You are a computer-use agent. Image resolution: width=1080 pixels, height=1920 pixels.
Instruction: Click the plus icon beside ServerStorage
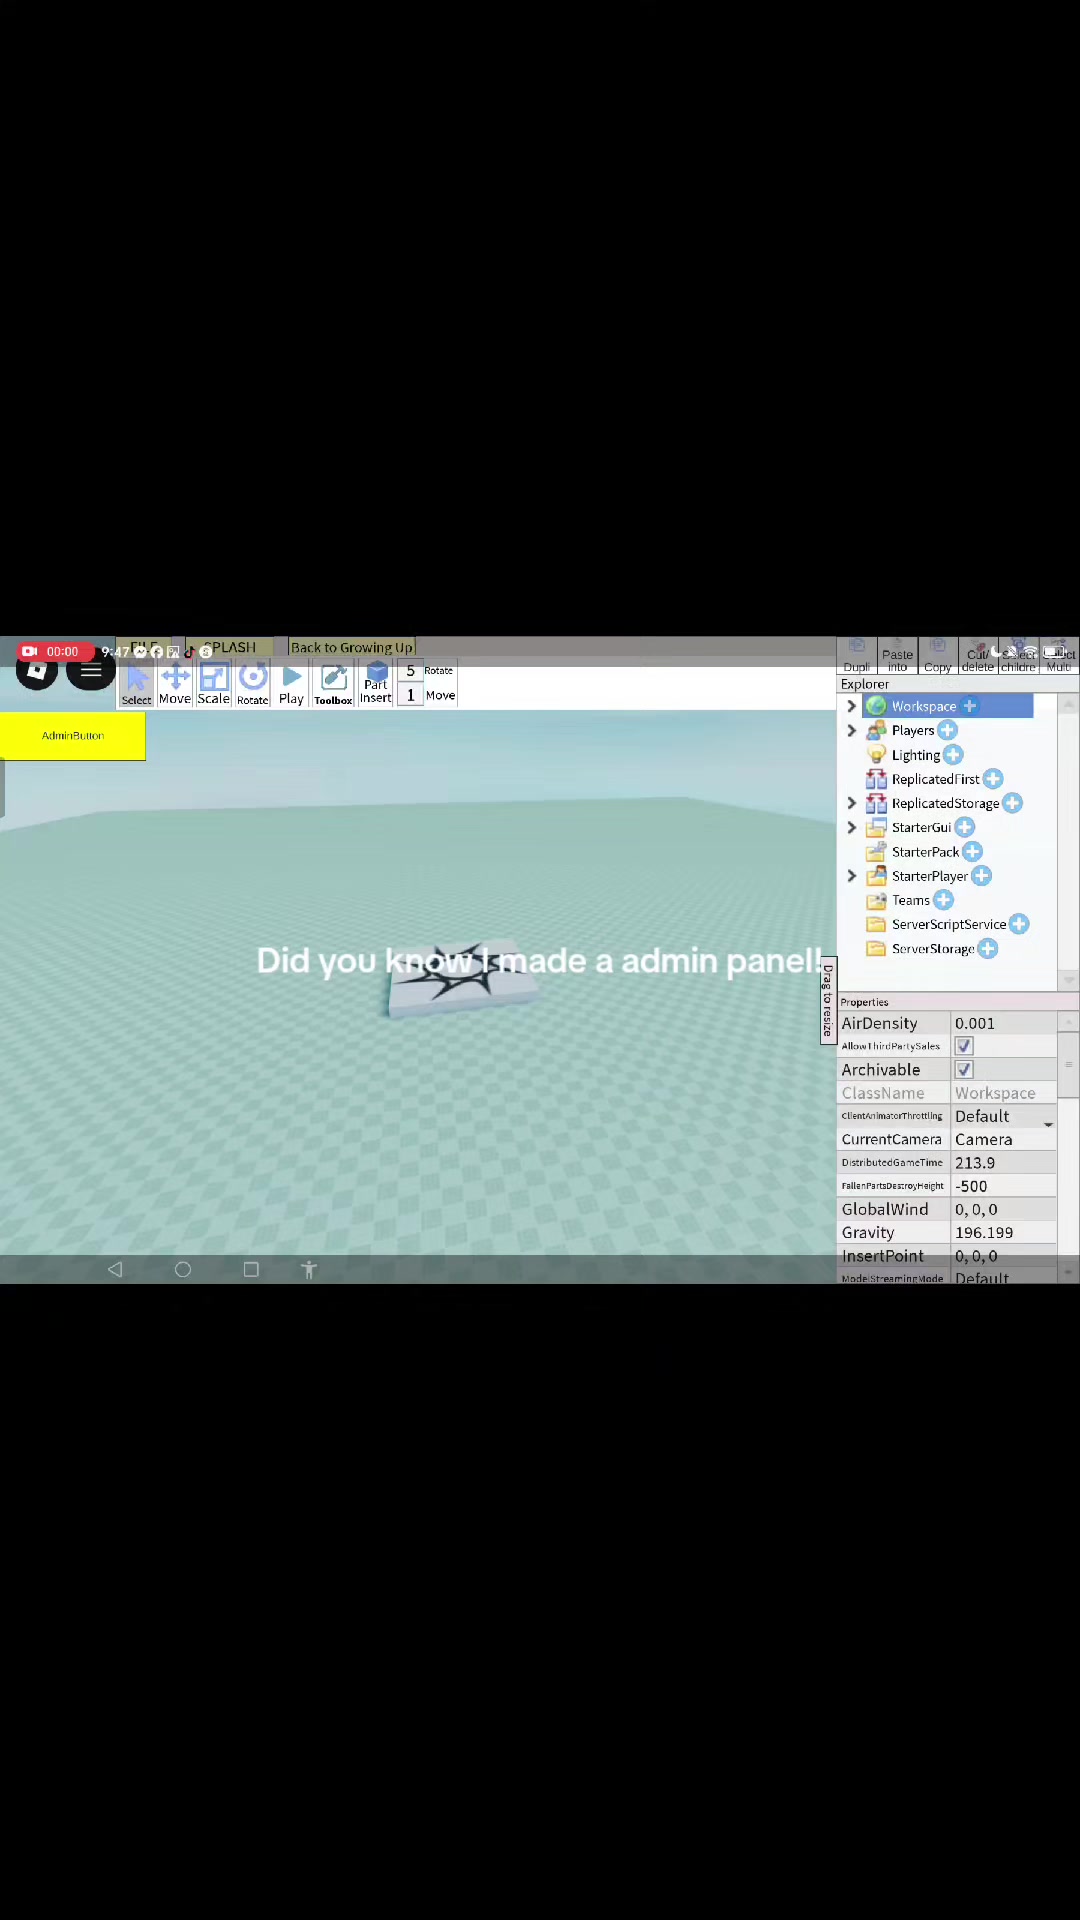coord(987,949)
